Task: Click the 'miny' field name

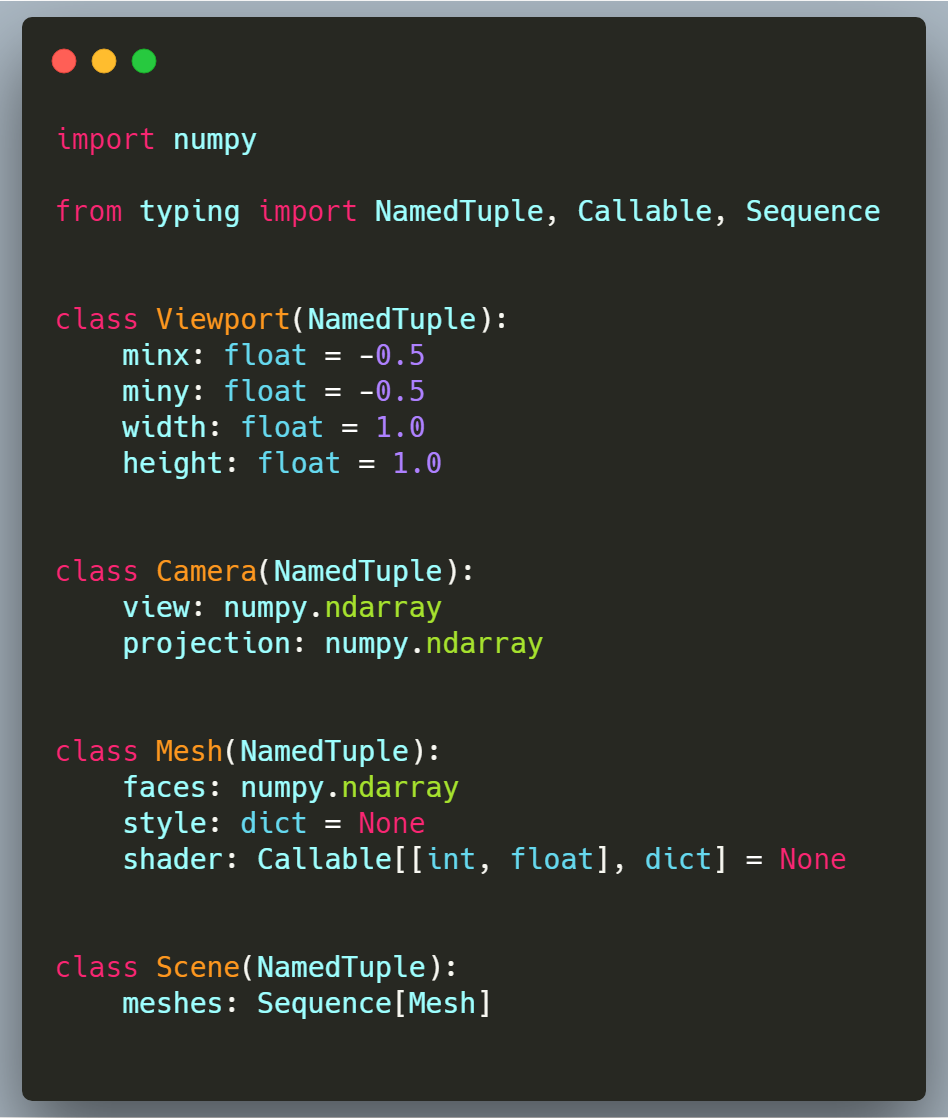Action: pos(156,392)
